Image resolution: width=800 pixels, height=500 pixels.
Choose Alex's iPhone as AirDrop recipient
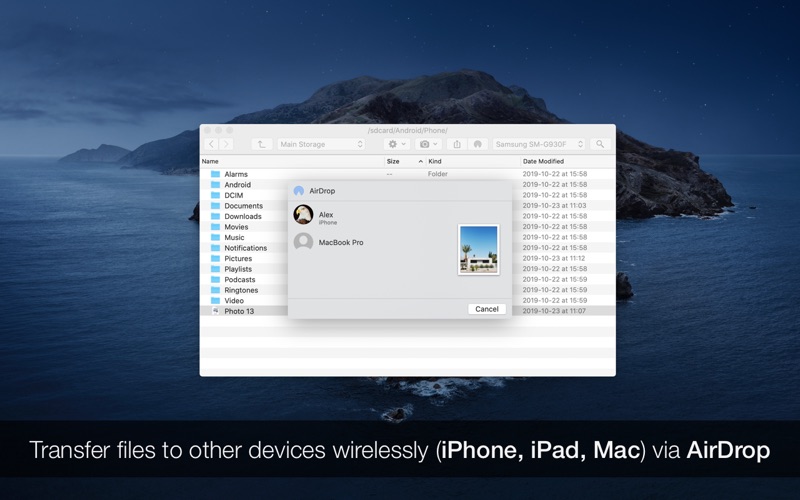(315, 215)
